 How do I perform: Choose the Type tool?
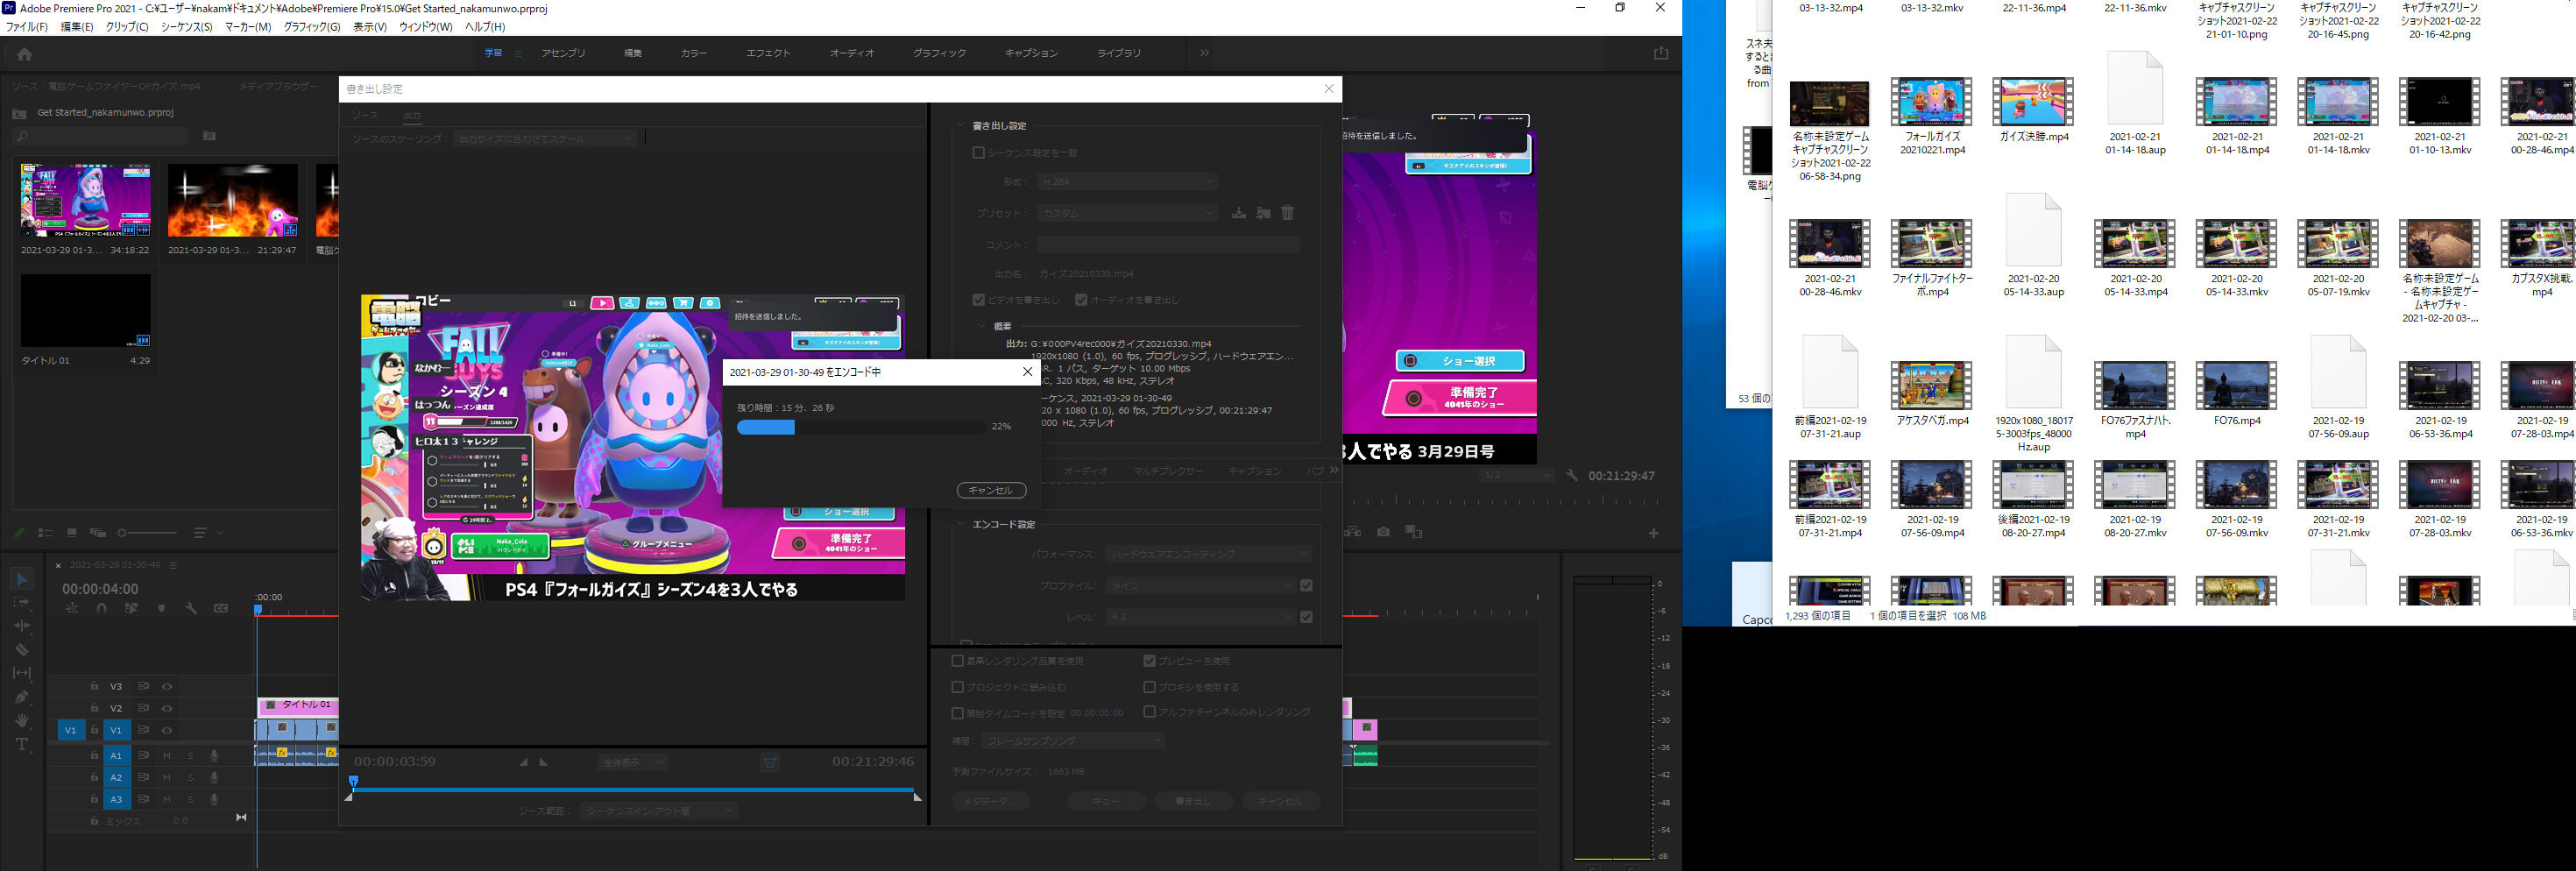[x=20, y=744]
